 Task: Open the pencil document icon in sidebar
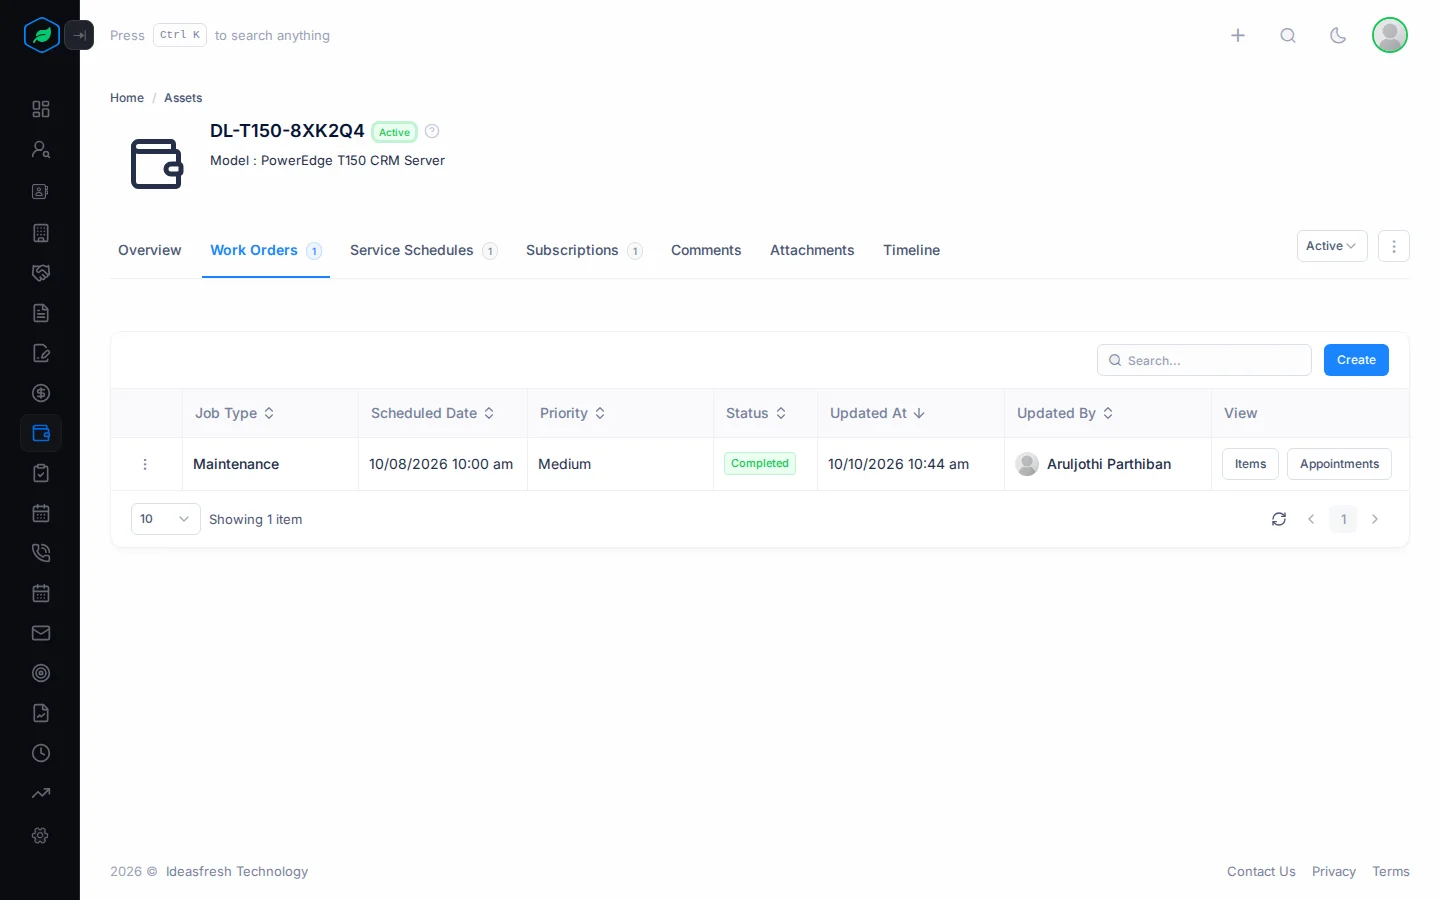pos(41,353)
